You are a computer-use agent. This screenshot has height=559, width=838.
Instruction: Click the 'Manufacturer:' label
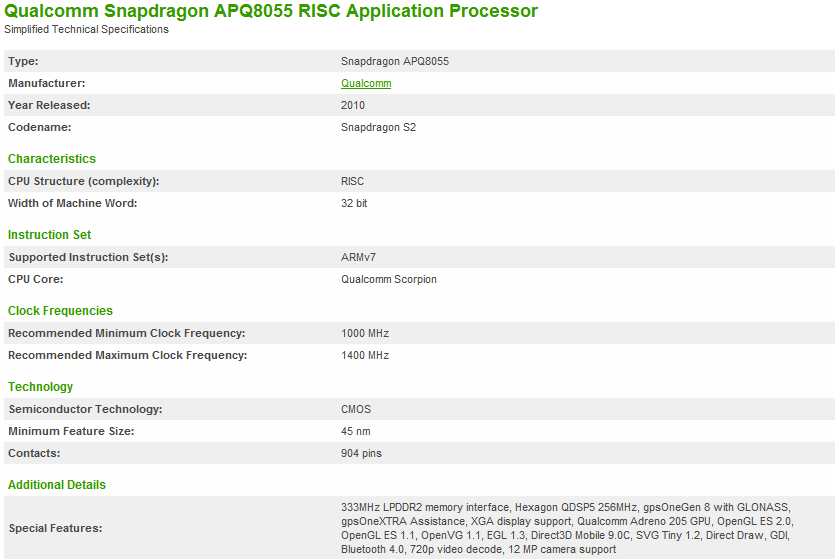(46, 83)
